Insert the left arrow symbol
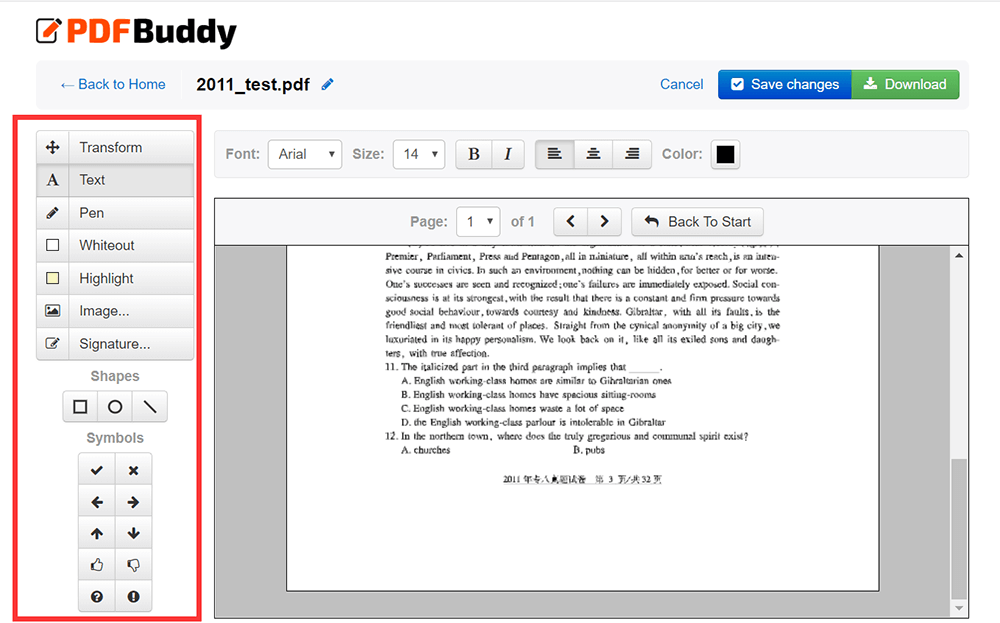The height and width of the screenshot is (623, 1000). [x=97, y=502]
